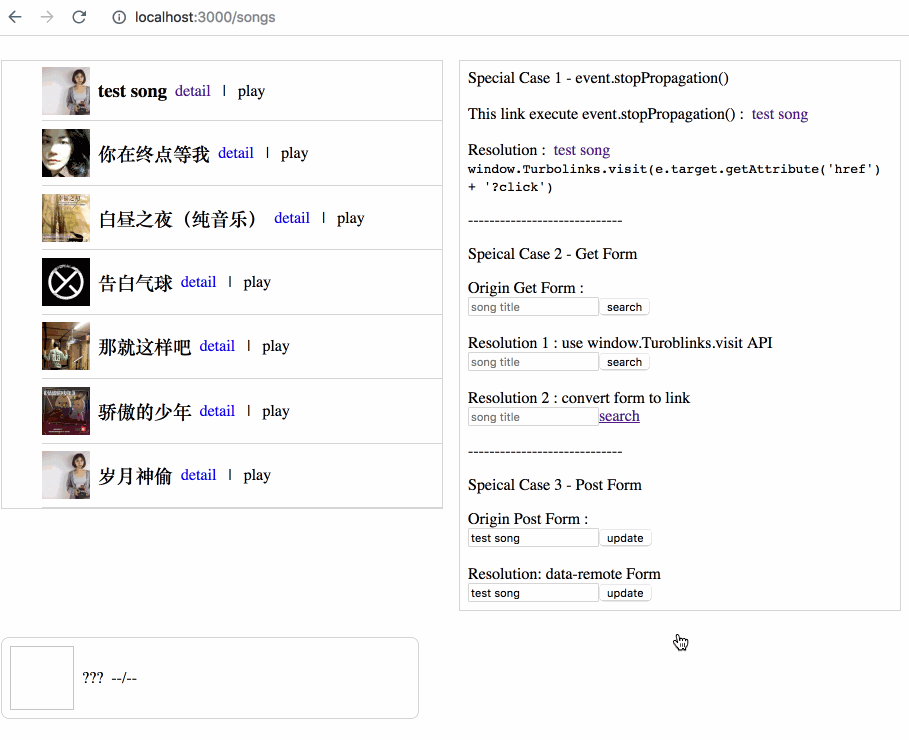Viewport: 909px width, 740px height.
Task: Click the 骄傲的少年 album cover
Action: tap(66, 411)
